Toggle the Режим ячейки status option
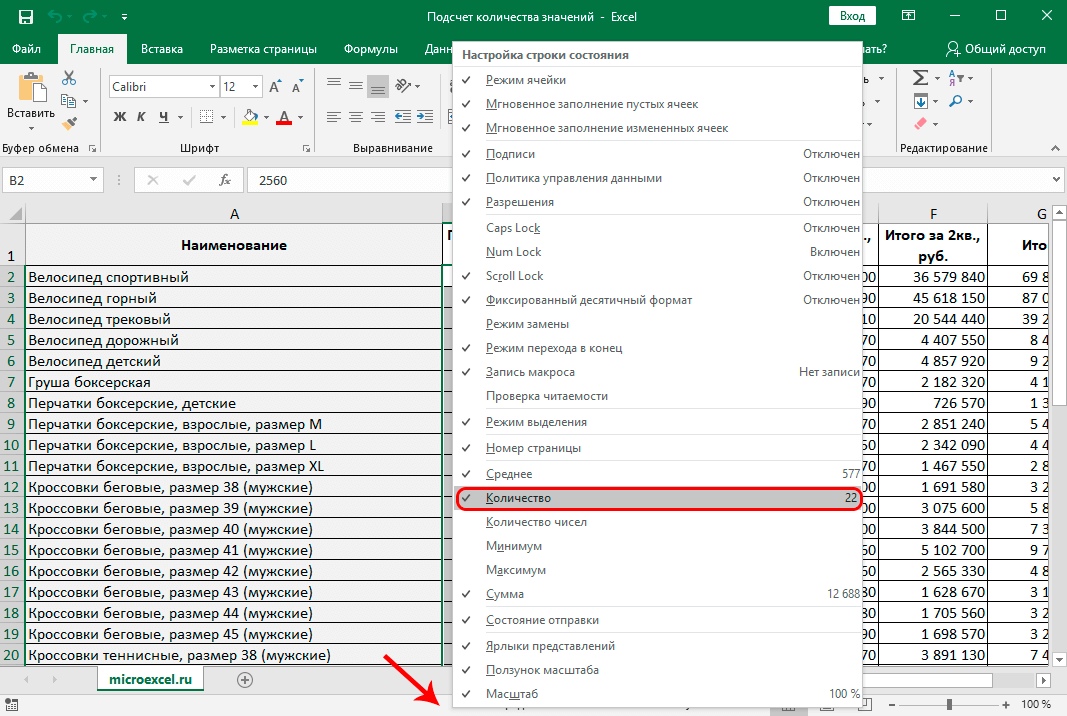The image size is (1067, 716). [x=657, y=80]
